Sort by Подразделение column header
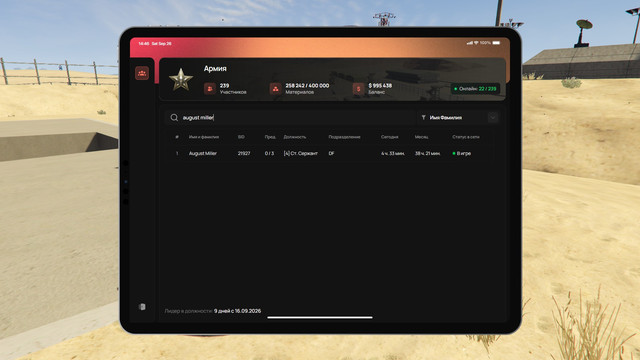The image size is (640, 360). point(344,137)
